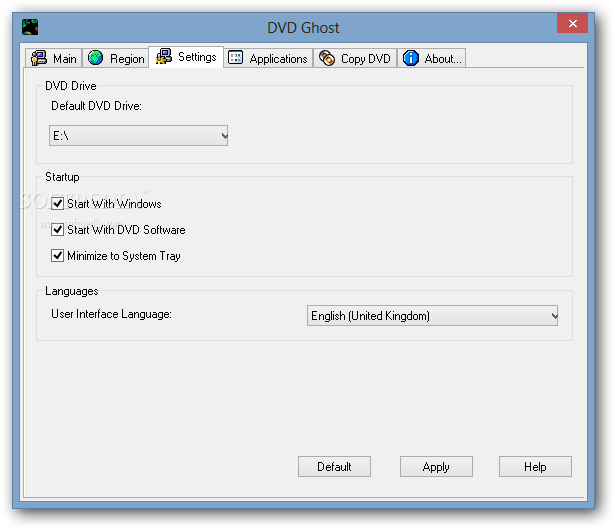Click the Start With Windows label text
The height and width of the screenshot is (529, 615).
tap(114, 204)
